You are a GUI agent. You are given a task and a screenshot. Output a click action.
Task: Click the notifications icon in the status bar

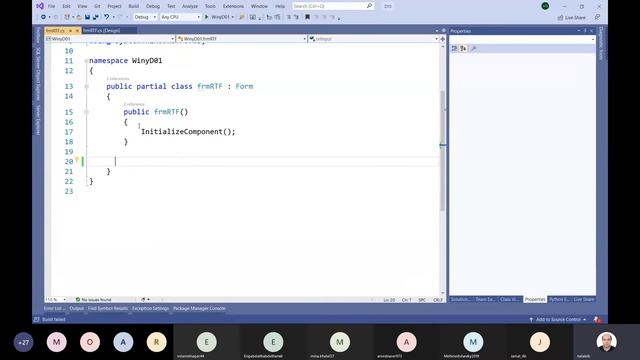point(597,320)
